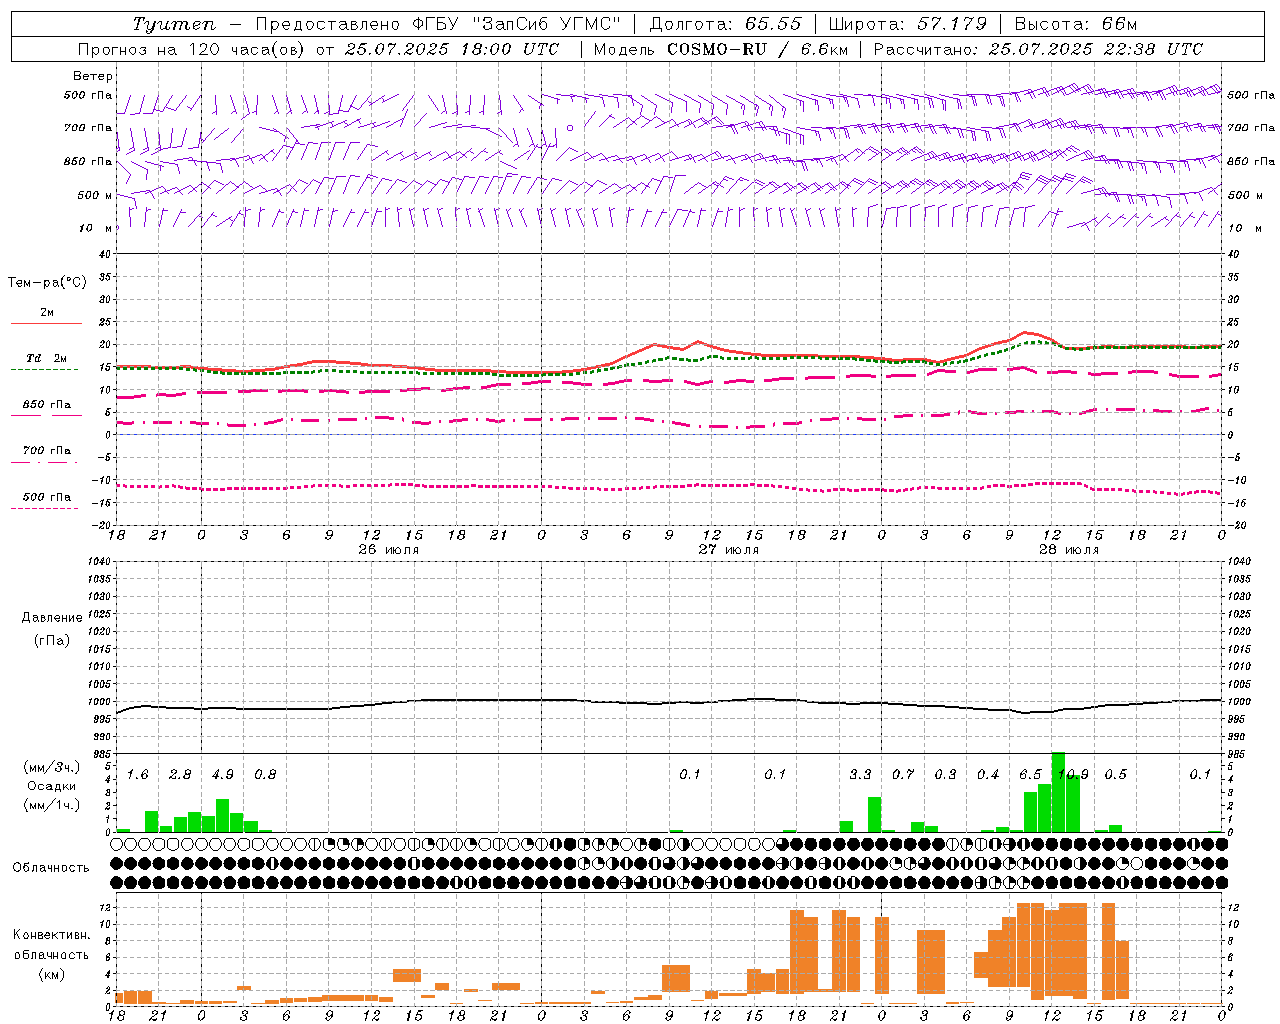
Task: Click the 0.8 precipitation total
Action: (265, 775)
